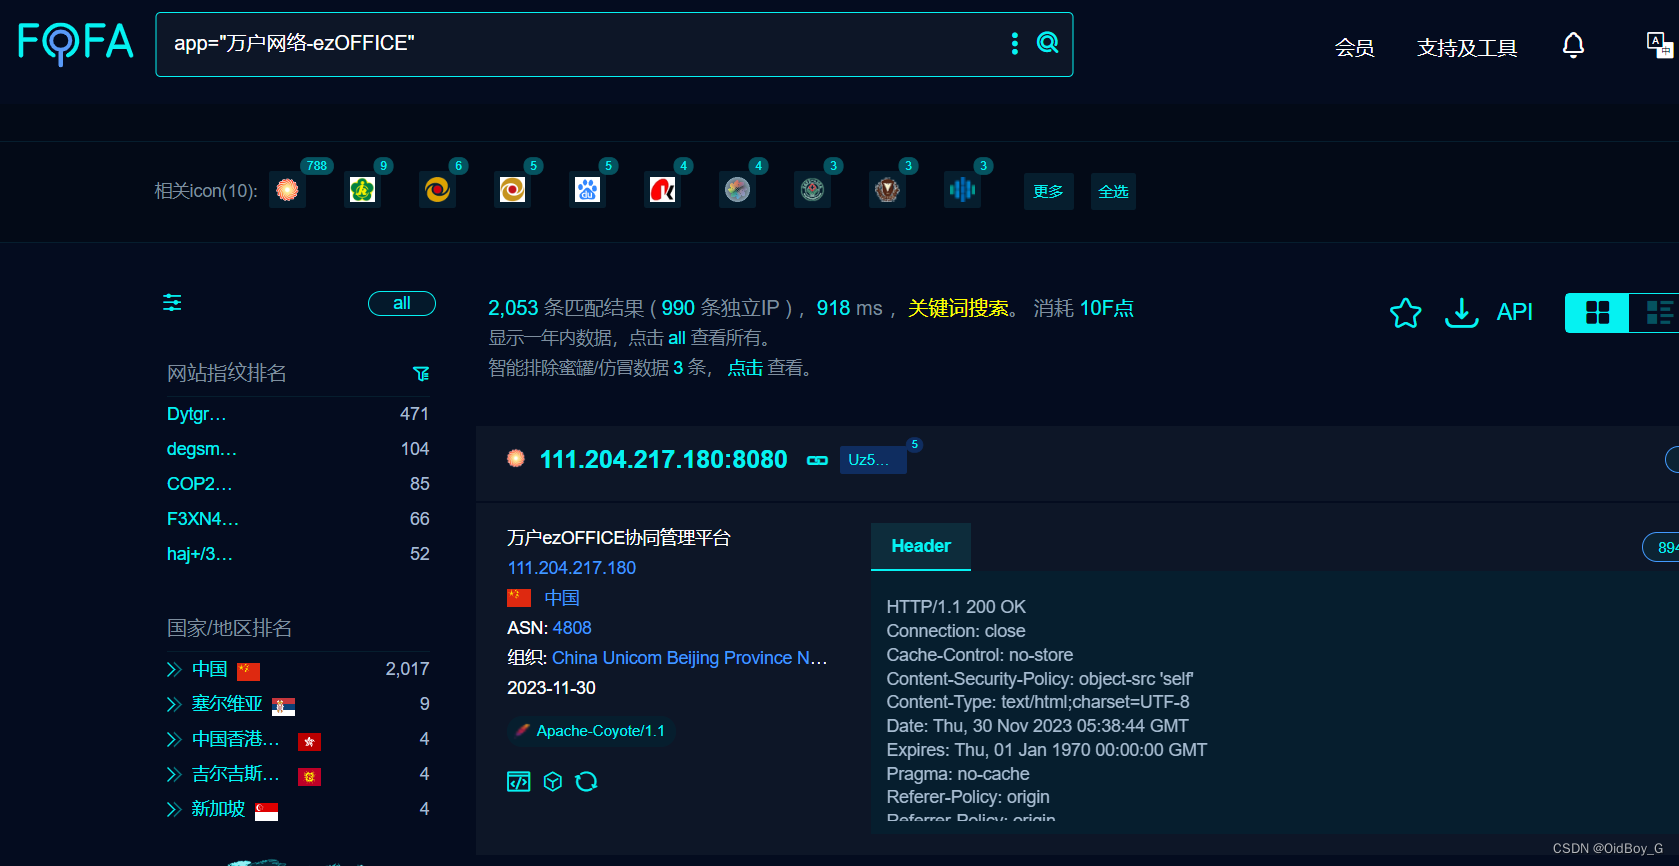Viewport: 1679px width, 866px height.
Task: Select the red-white icon with 4 count
Action: coord(662,190)
